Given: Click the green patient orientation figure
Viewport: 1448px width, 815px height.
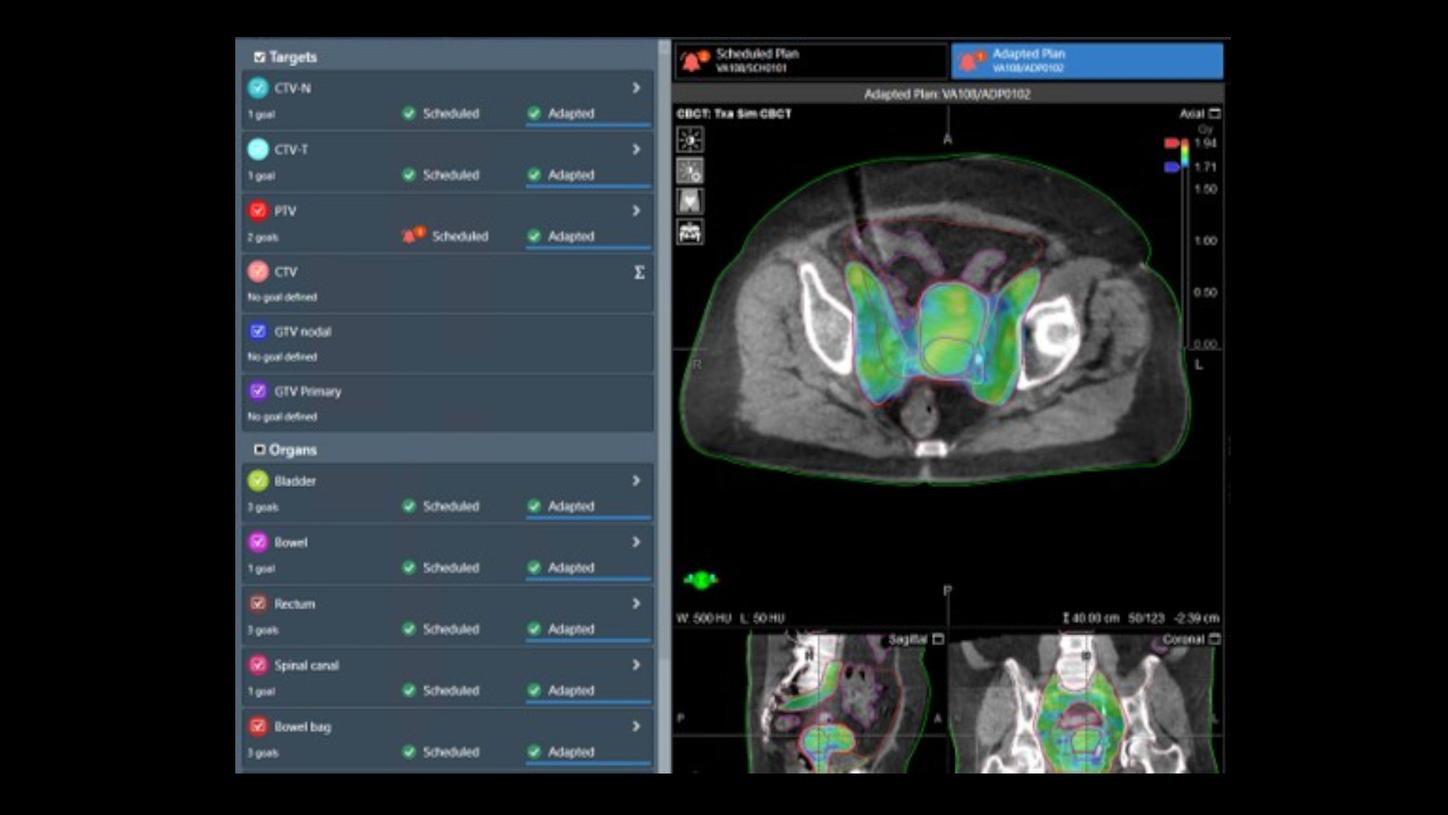Looking at the screenshot, I should pos(701,579).
